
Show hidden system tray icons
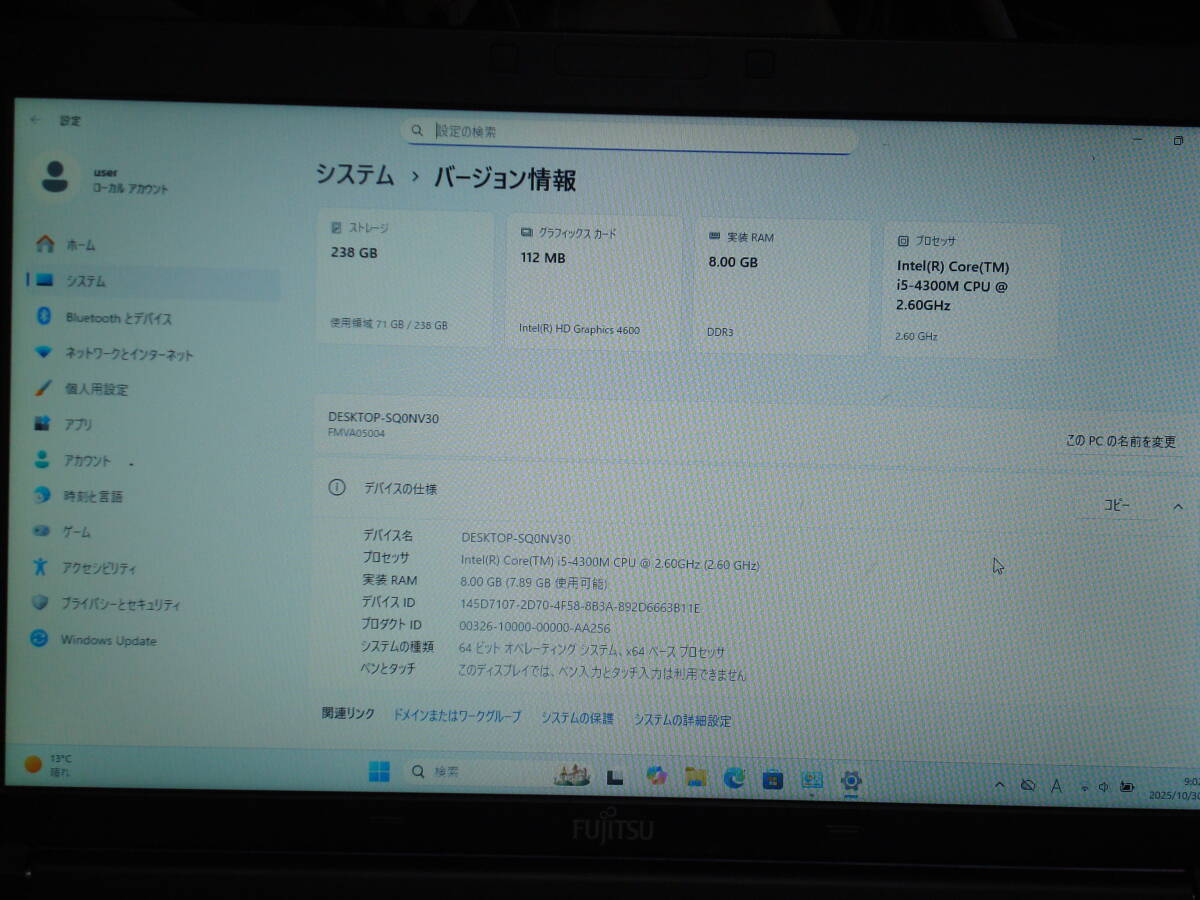tap(999, 786)
